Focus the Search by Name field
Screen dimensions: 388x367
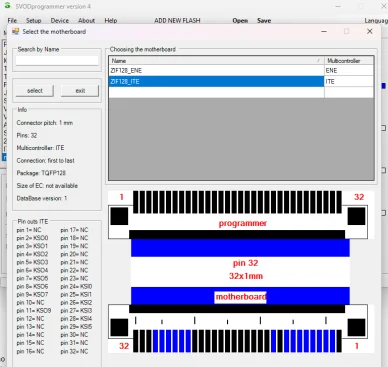[57, 60]
